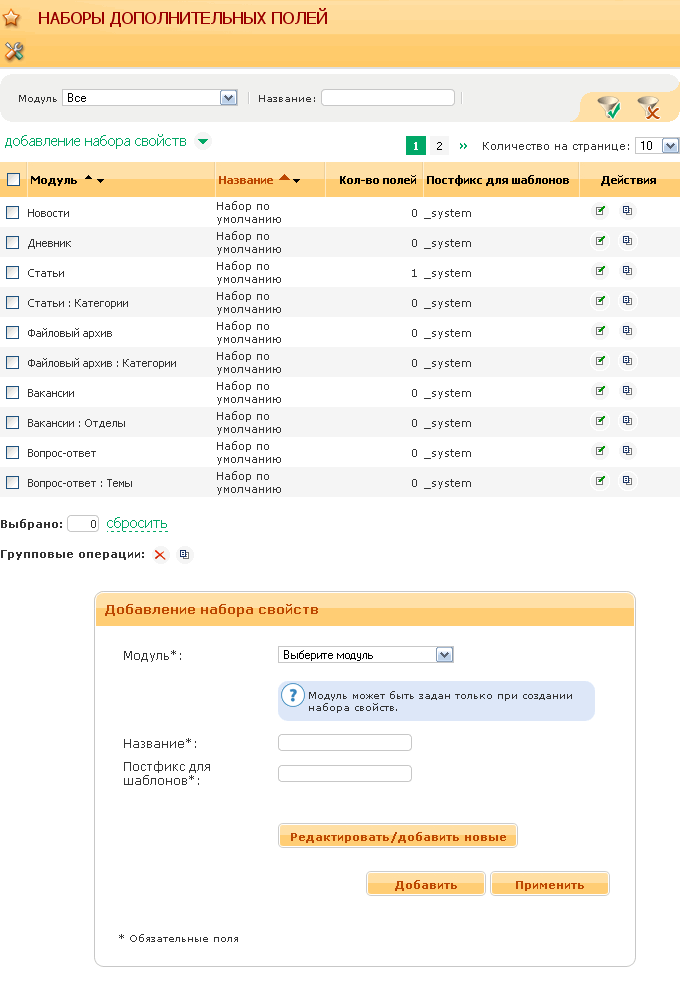Screen dimensions: 680x982
Task: Apply filter using the green funnel icon
Action: point(608,107)
